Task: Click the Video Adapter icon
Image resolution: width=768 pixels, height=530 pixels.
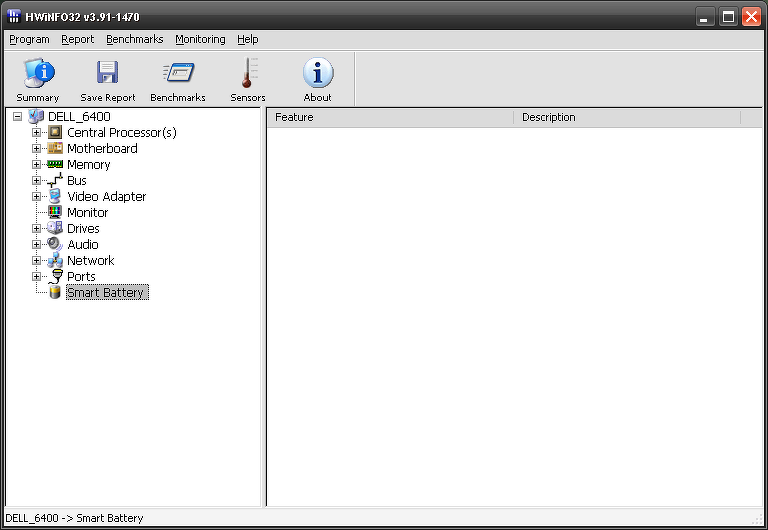Action: tap(55, 196)
